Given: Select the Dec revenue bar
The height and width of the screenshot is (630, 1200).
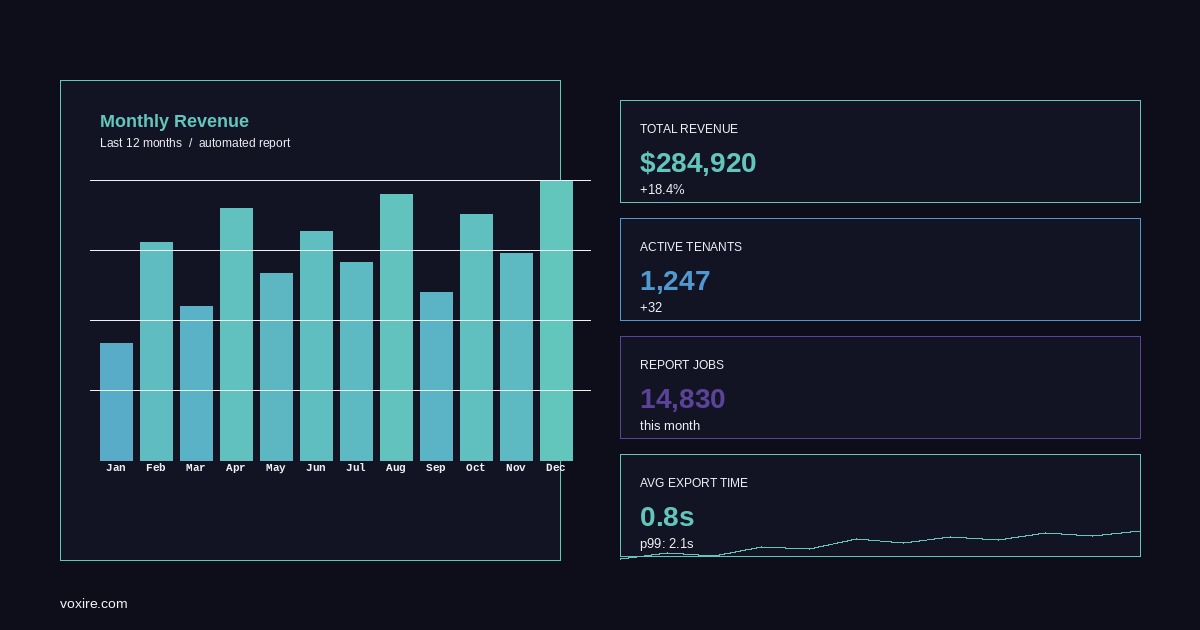Looking at the screenshot, I should pos(556,321).
